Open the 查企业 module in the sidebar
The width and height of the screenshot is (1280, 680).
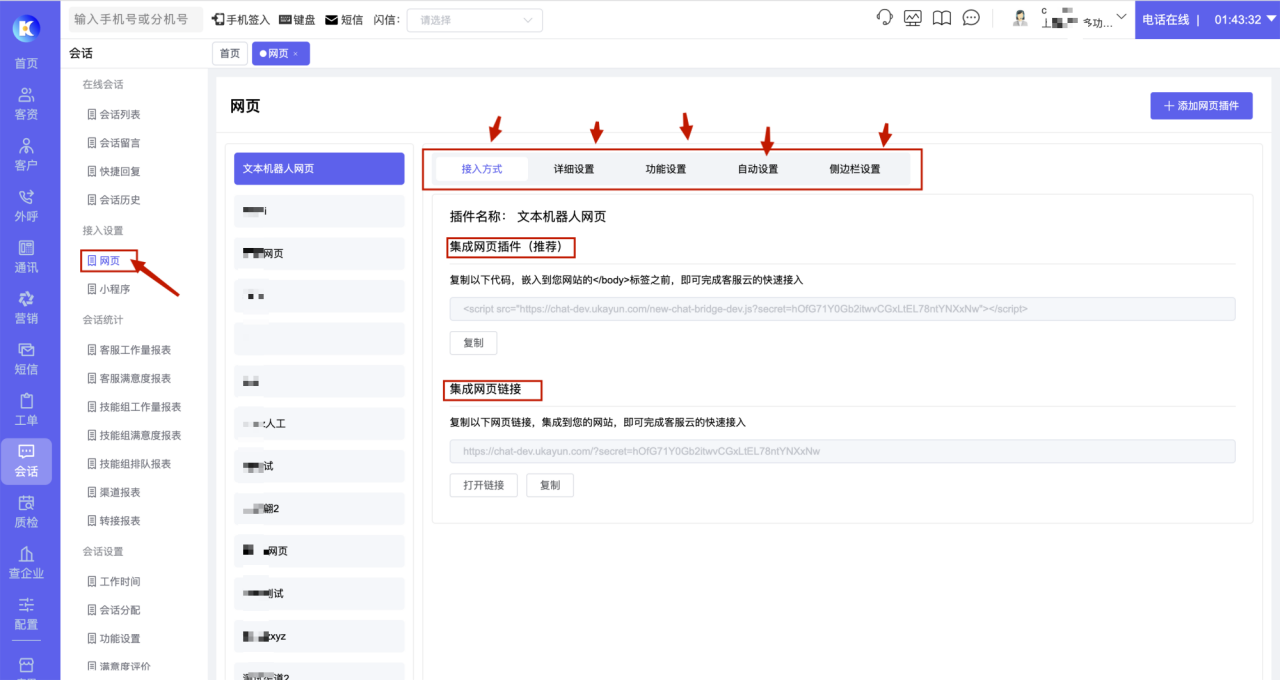27,563
